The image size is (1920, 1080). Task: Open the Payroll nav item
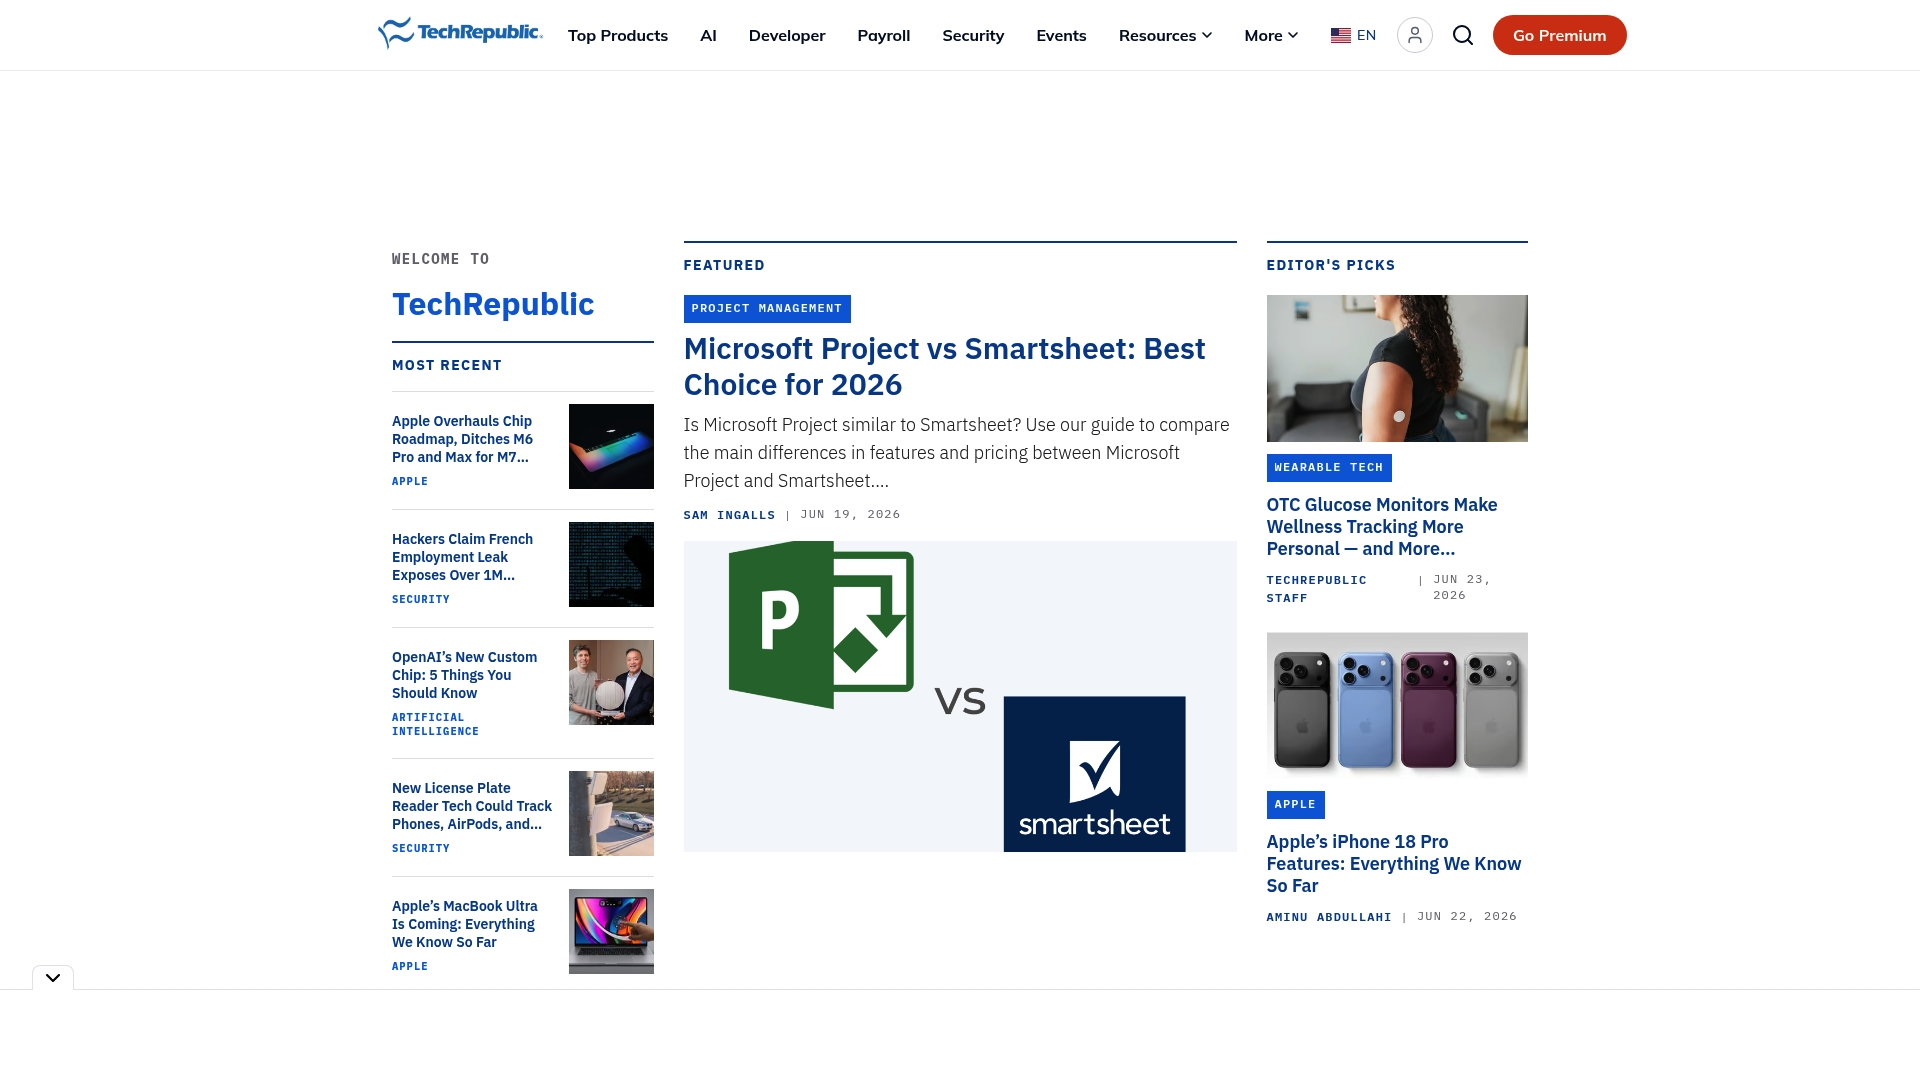coord(884,35)
